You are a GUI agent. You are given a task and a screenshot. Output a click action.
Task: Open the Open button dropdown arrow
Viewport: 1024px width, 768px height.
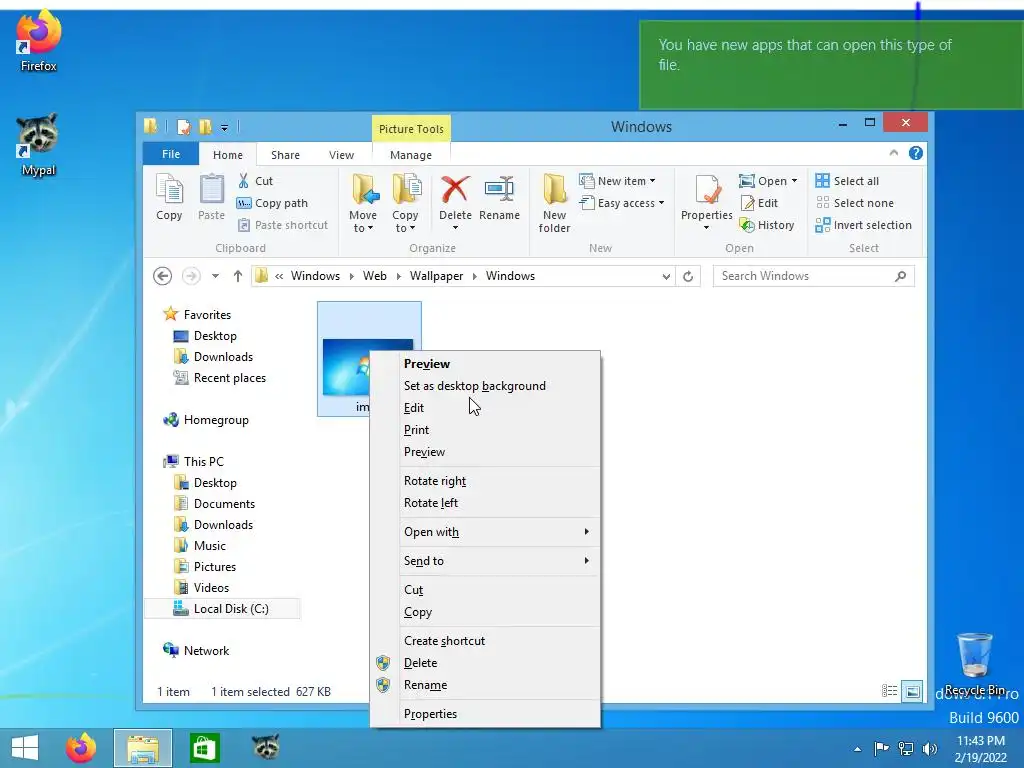[x=794, y=181]
